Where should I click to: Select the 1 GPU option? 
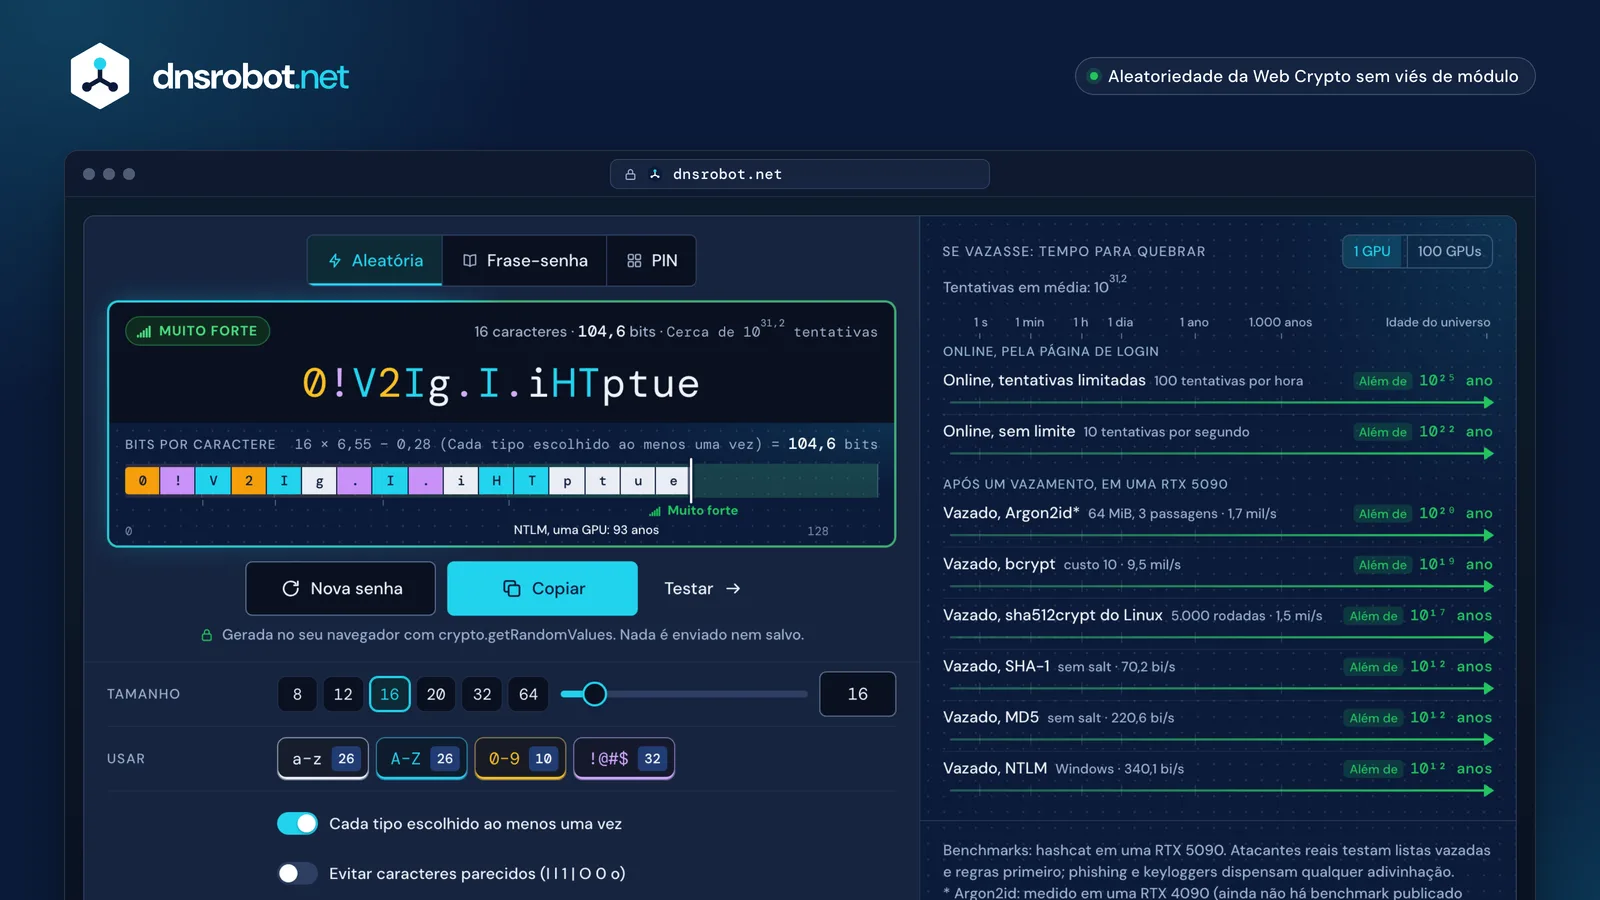point(1373,252)
